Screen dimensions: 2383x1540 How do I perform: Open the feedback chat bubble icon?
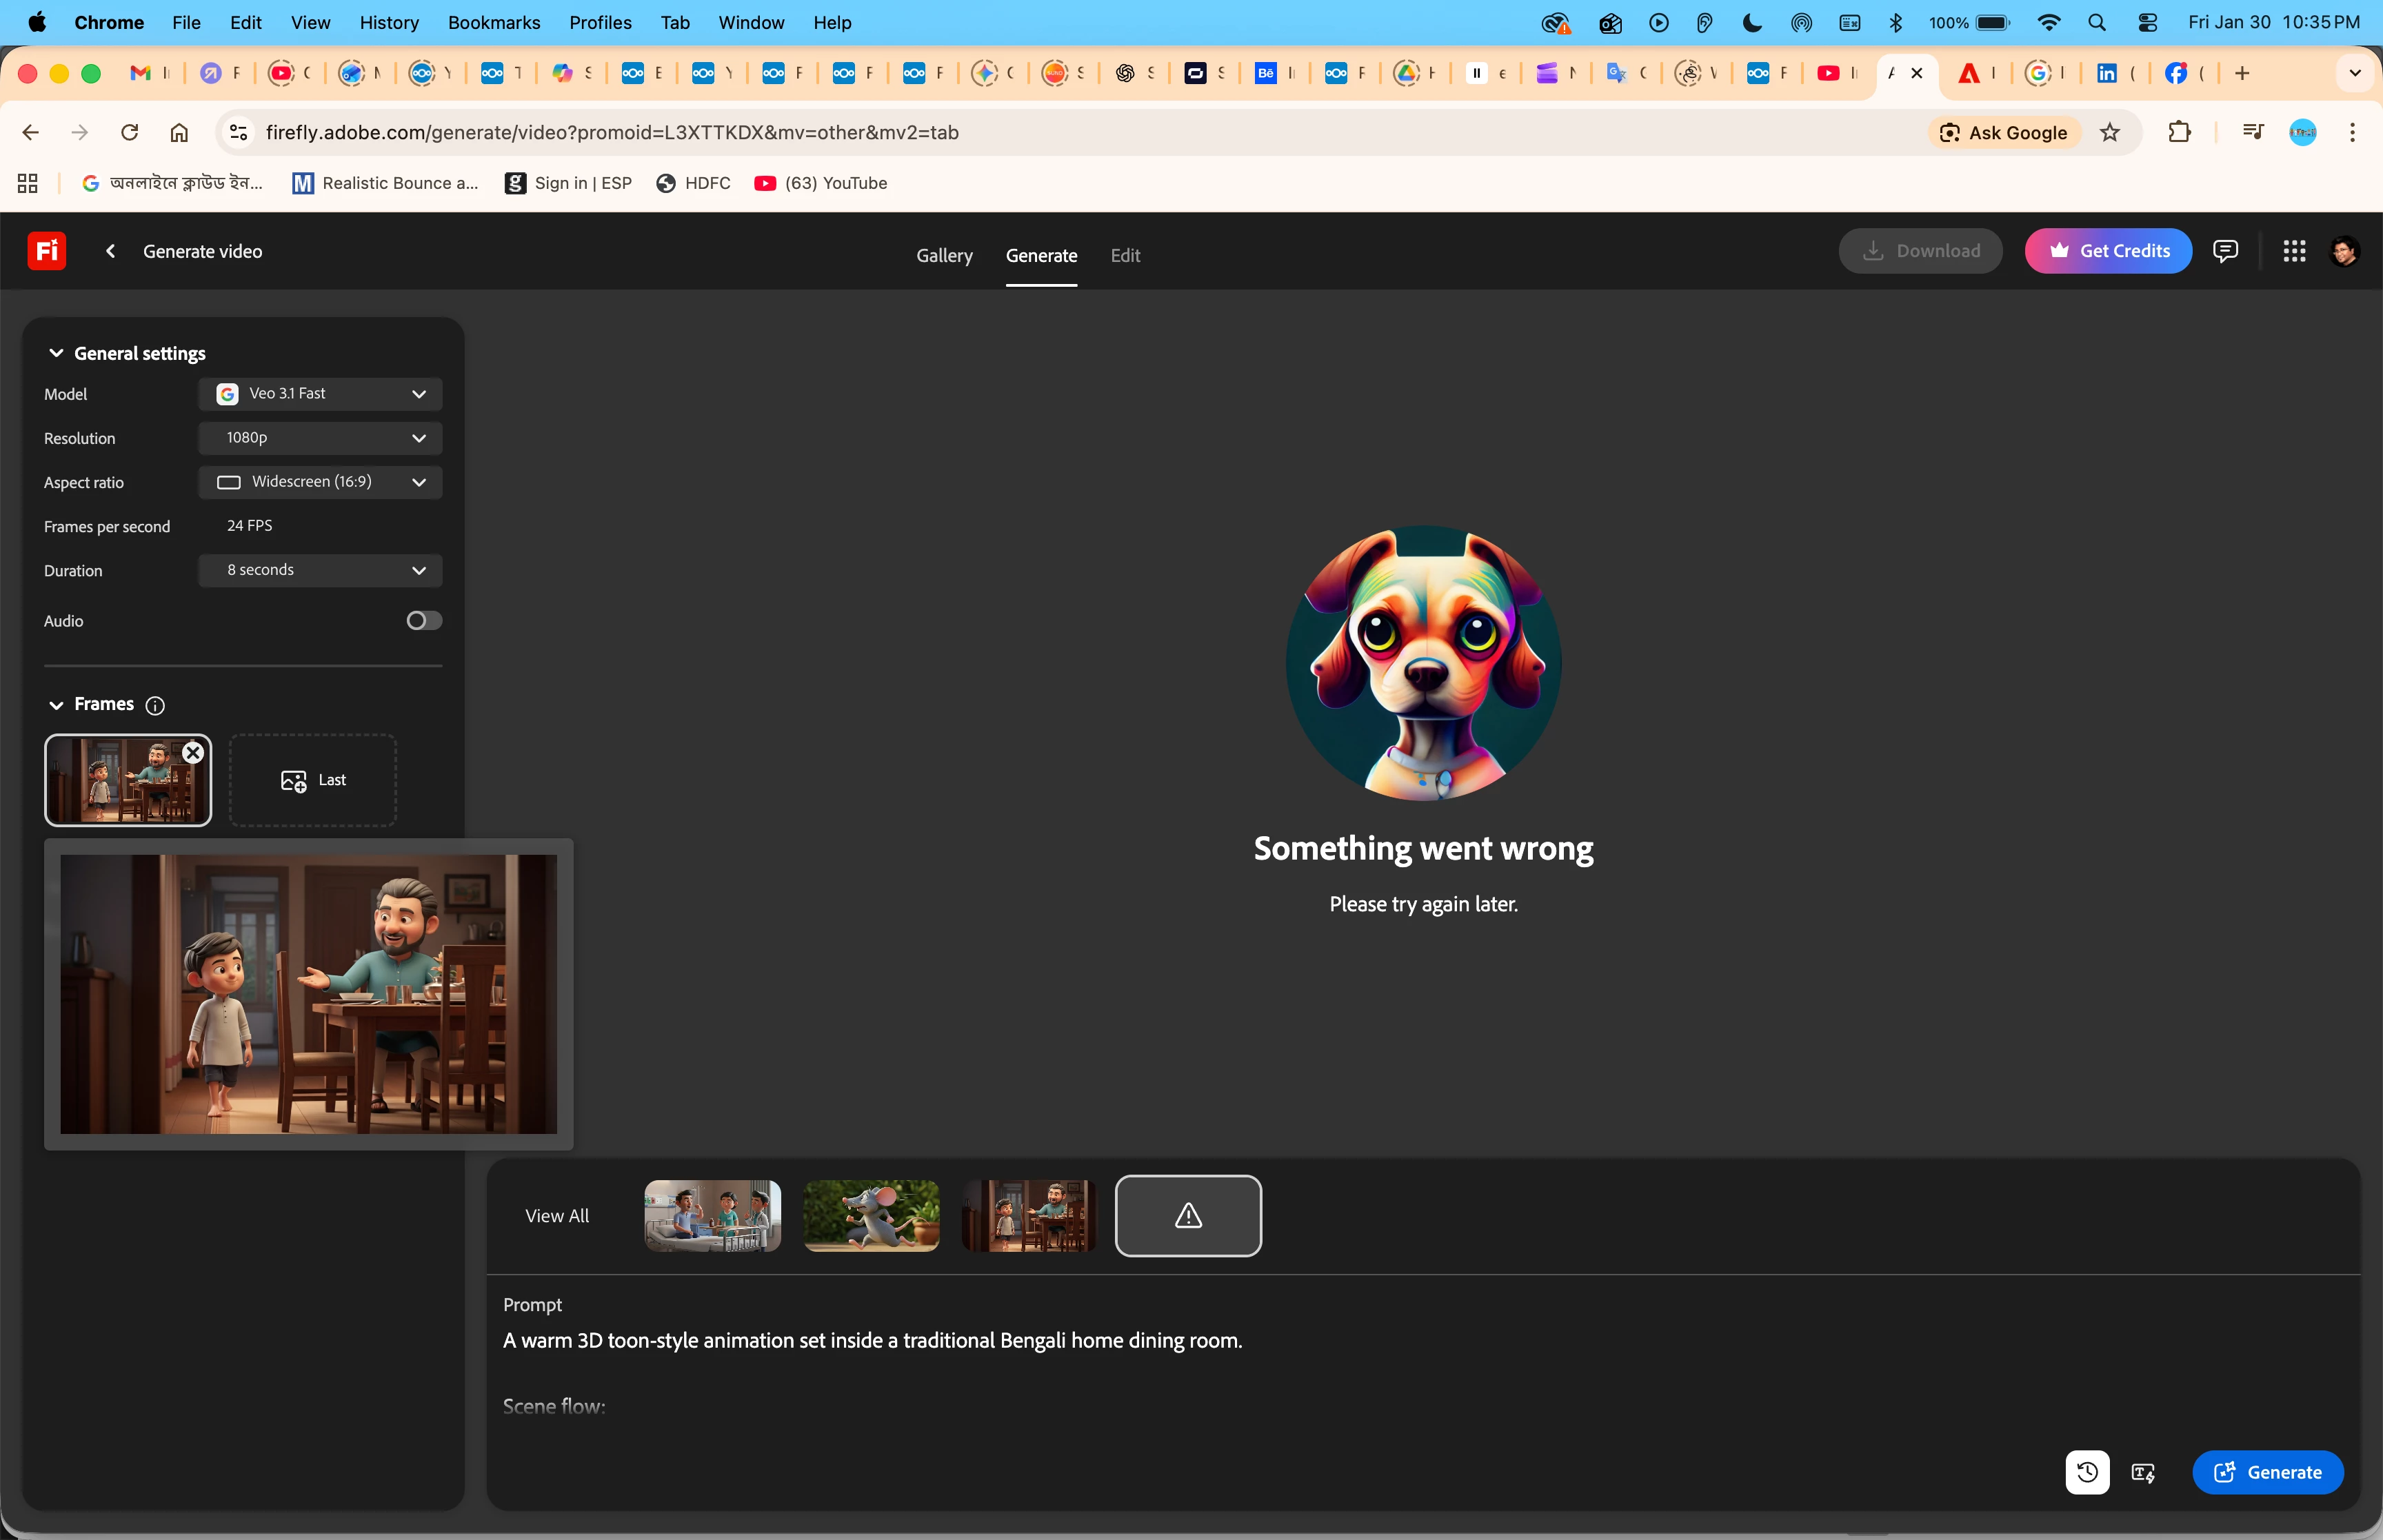[2225, 251]
